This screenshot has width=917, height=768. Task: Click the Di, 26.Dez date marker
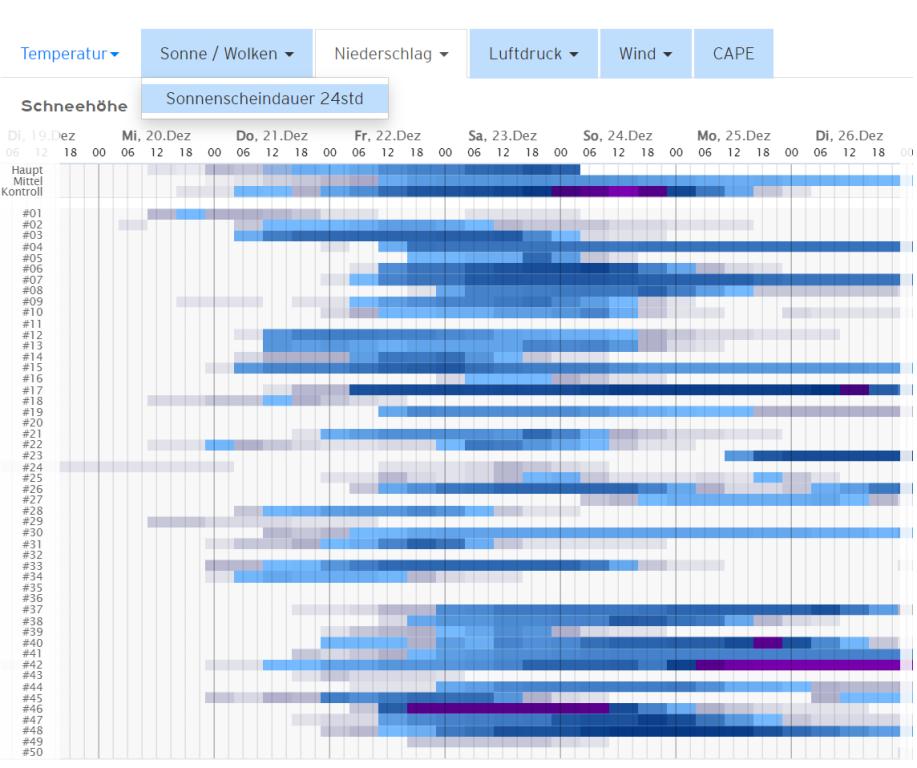[x=849, y=136]
